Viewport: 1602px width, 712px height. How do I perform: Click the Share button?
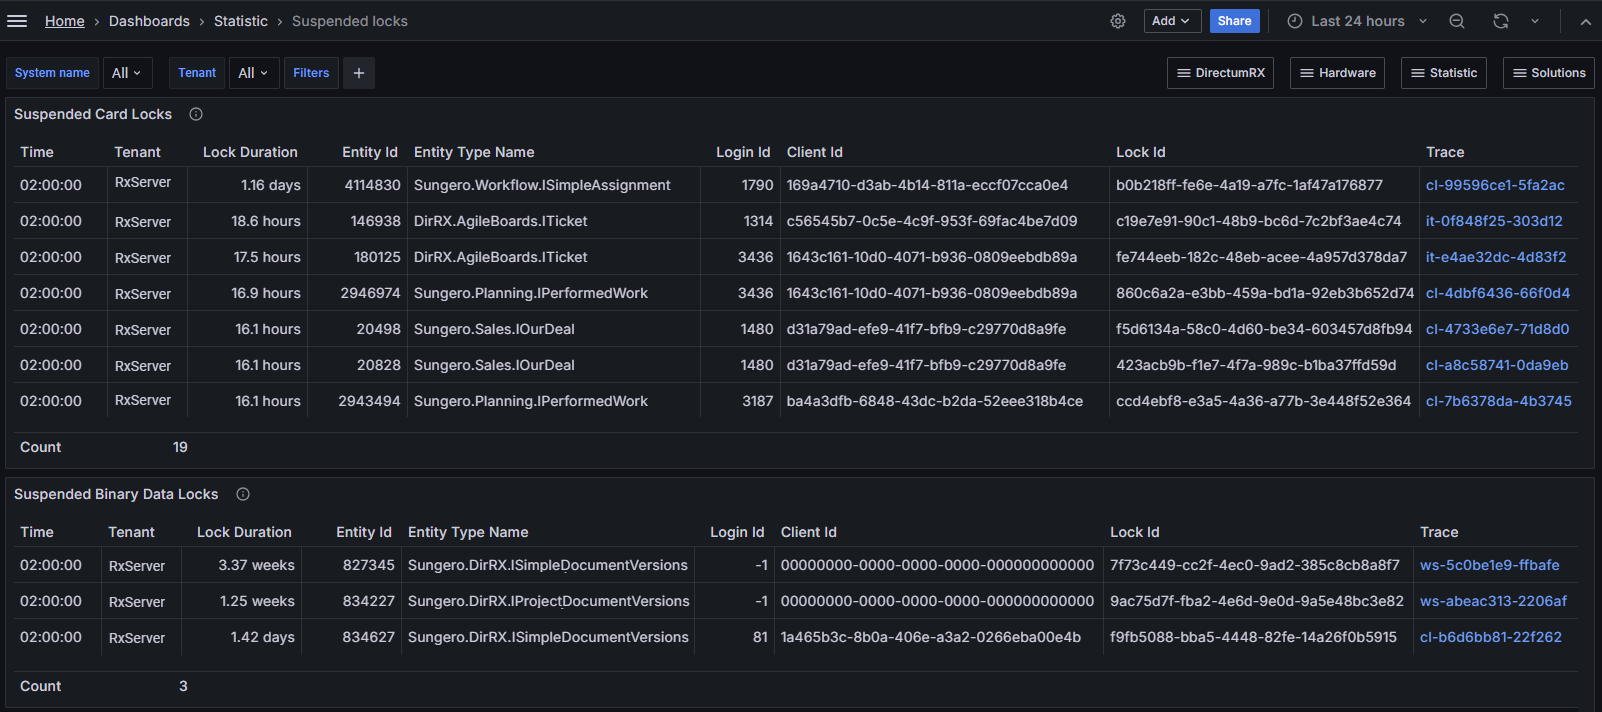coord(1234,21)
